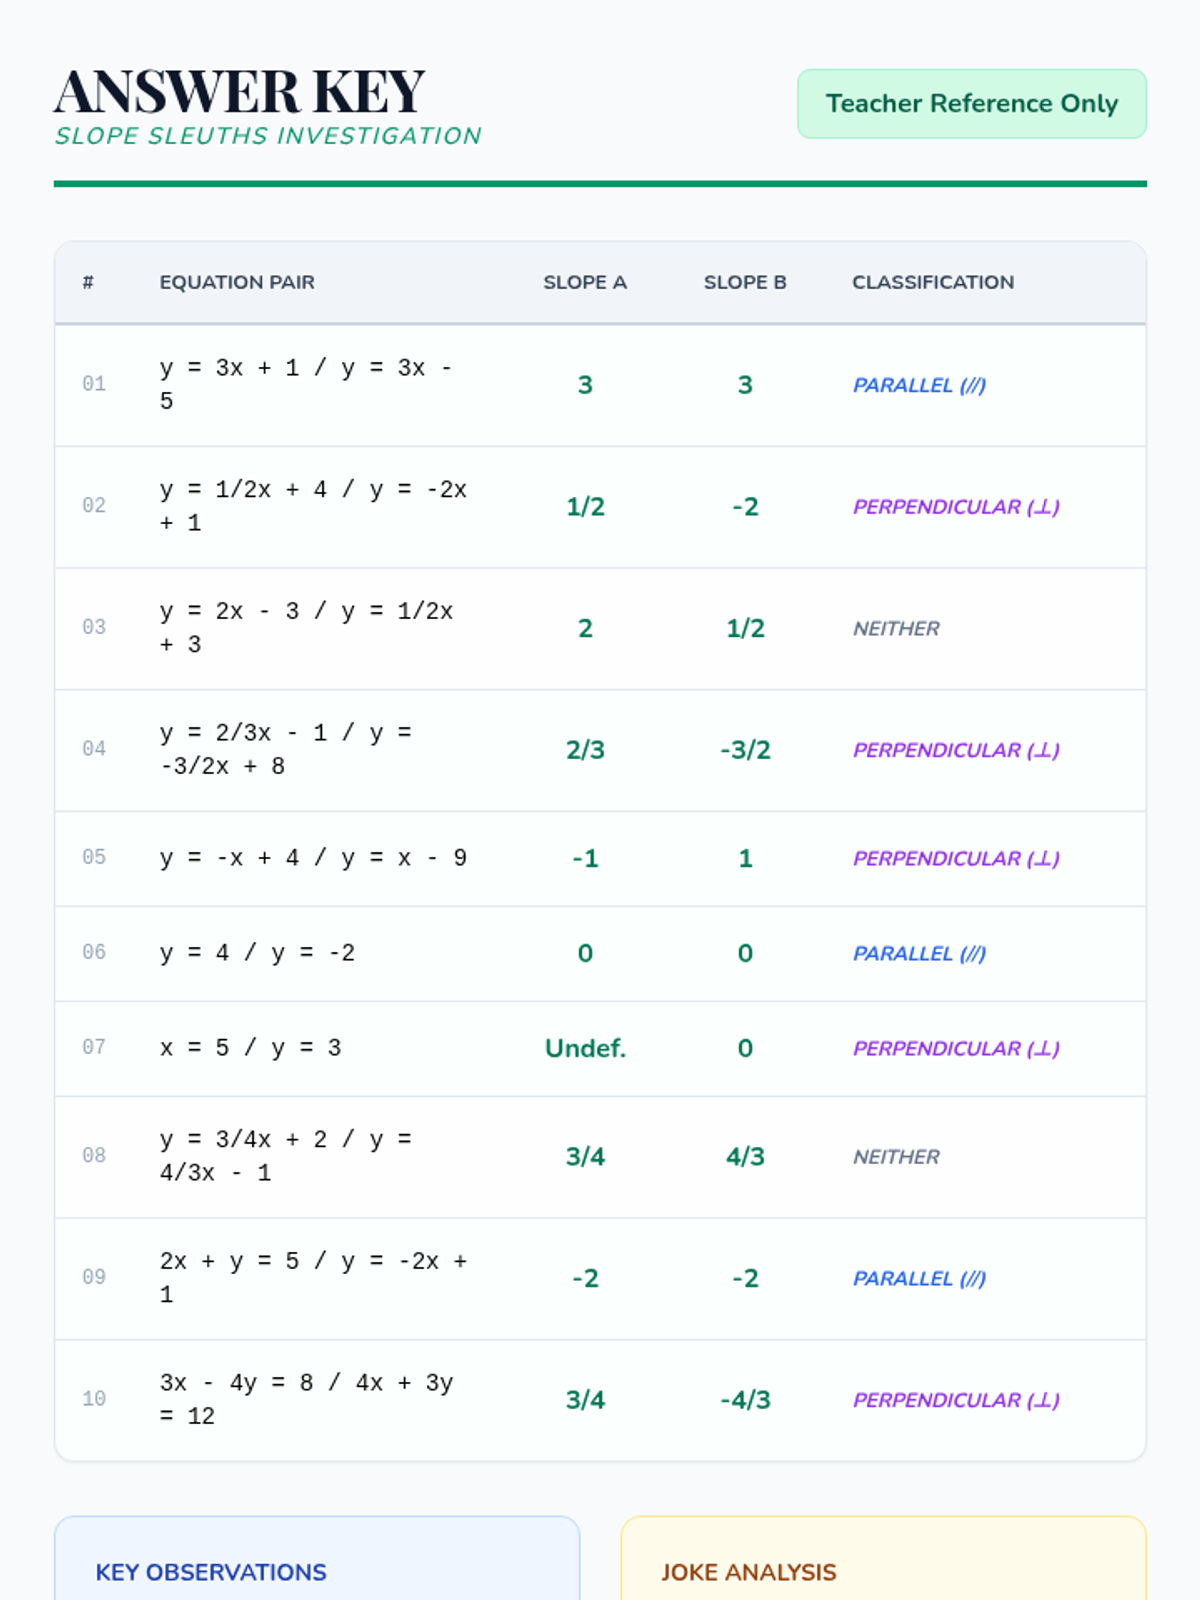Click the SLOPE B column header

pos(745,282)
